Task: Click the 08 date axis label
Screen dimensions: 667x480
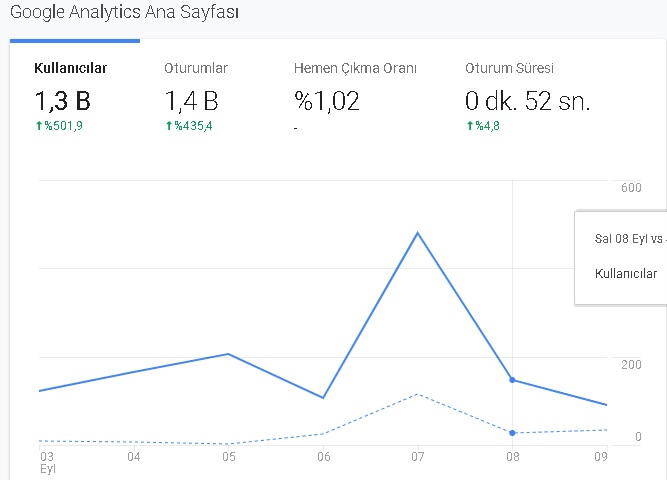Action: tap(513, 457)
